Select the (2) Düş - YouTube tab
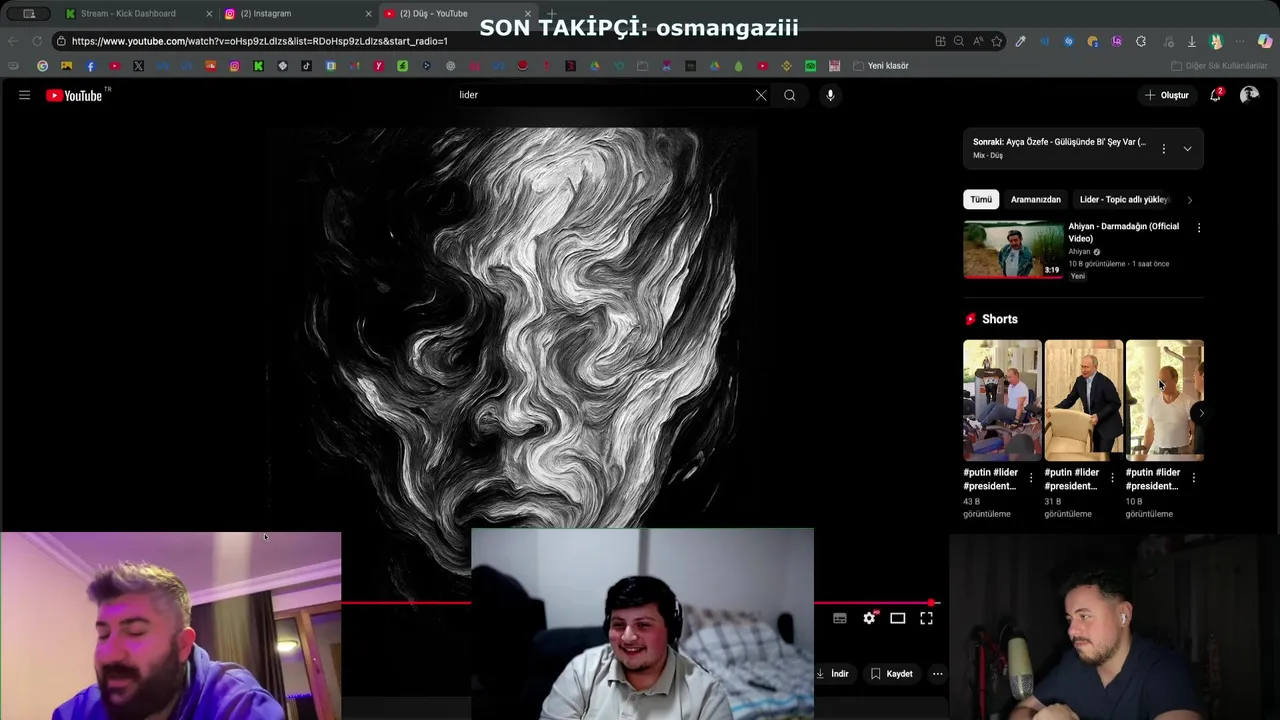Image resolution: width=1280 pixels, height=720 pixels. point(459,13)
